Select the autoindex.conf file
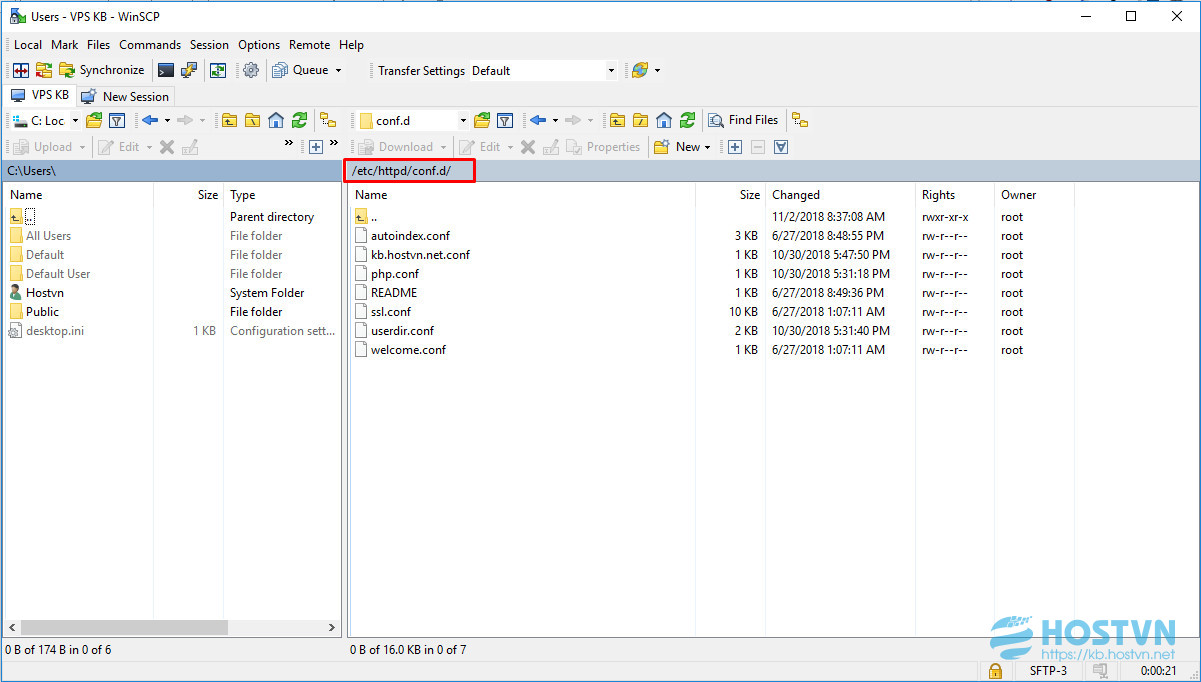This screenshot has height=682, width=1201. coord(410,236)
